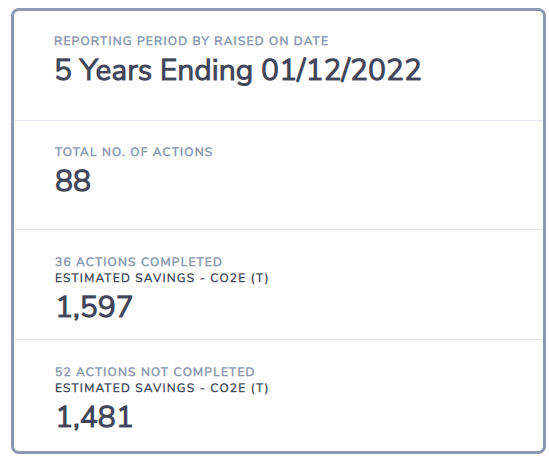Click 'Estimated Savings - CO2E (T)' under not completed actions
Image resolution: width=549 pixels, height=459 pixels.
(162, 388)
